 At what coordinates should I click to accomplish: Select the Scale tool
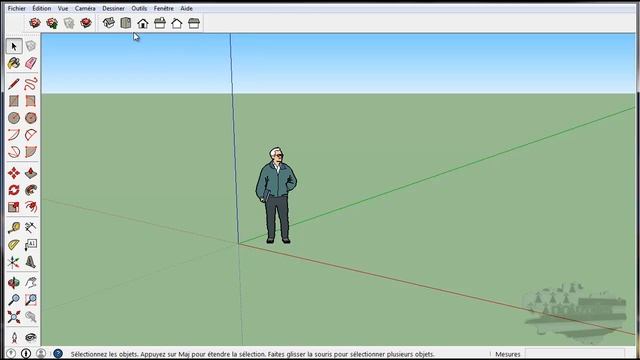click(14, 207)
